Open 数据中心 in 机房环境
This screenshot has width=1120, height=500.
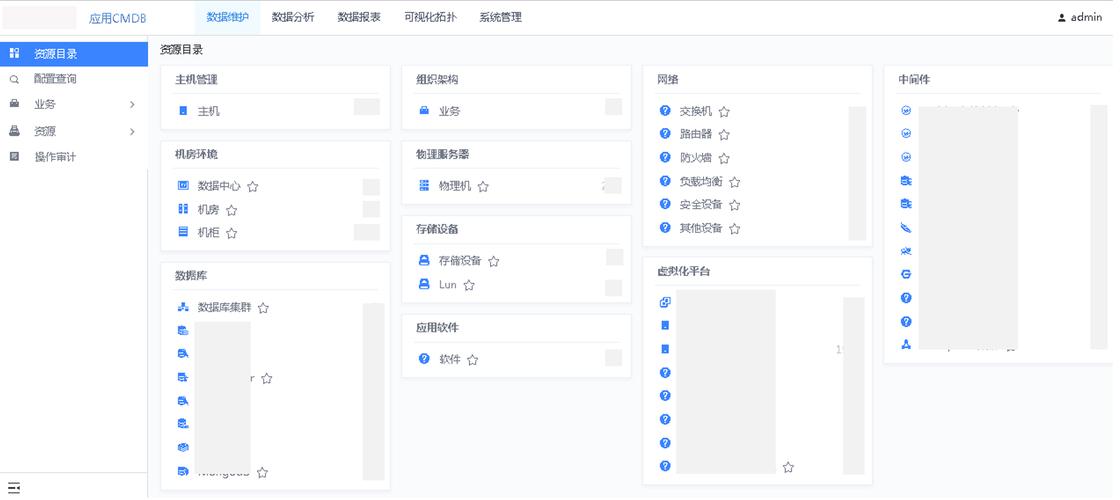[219, 186]
